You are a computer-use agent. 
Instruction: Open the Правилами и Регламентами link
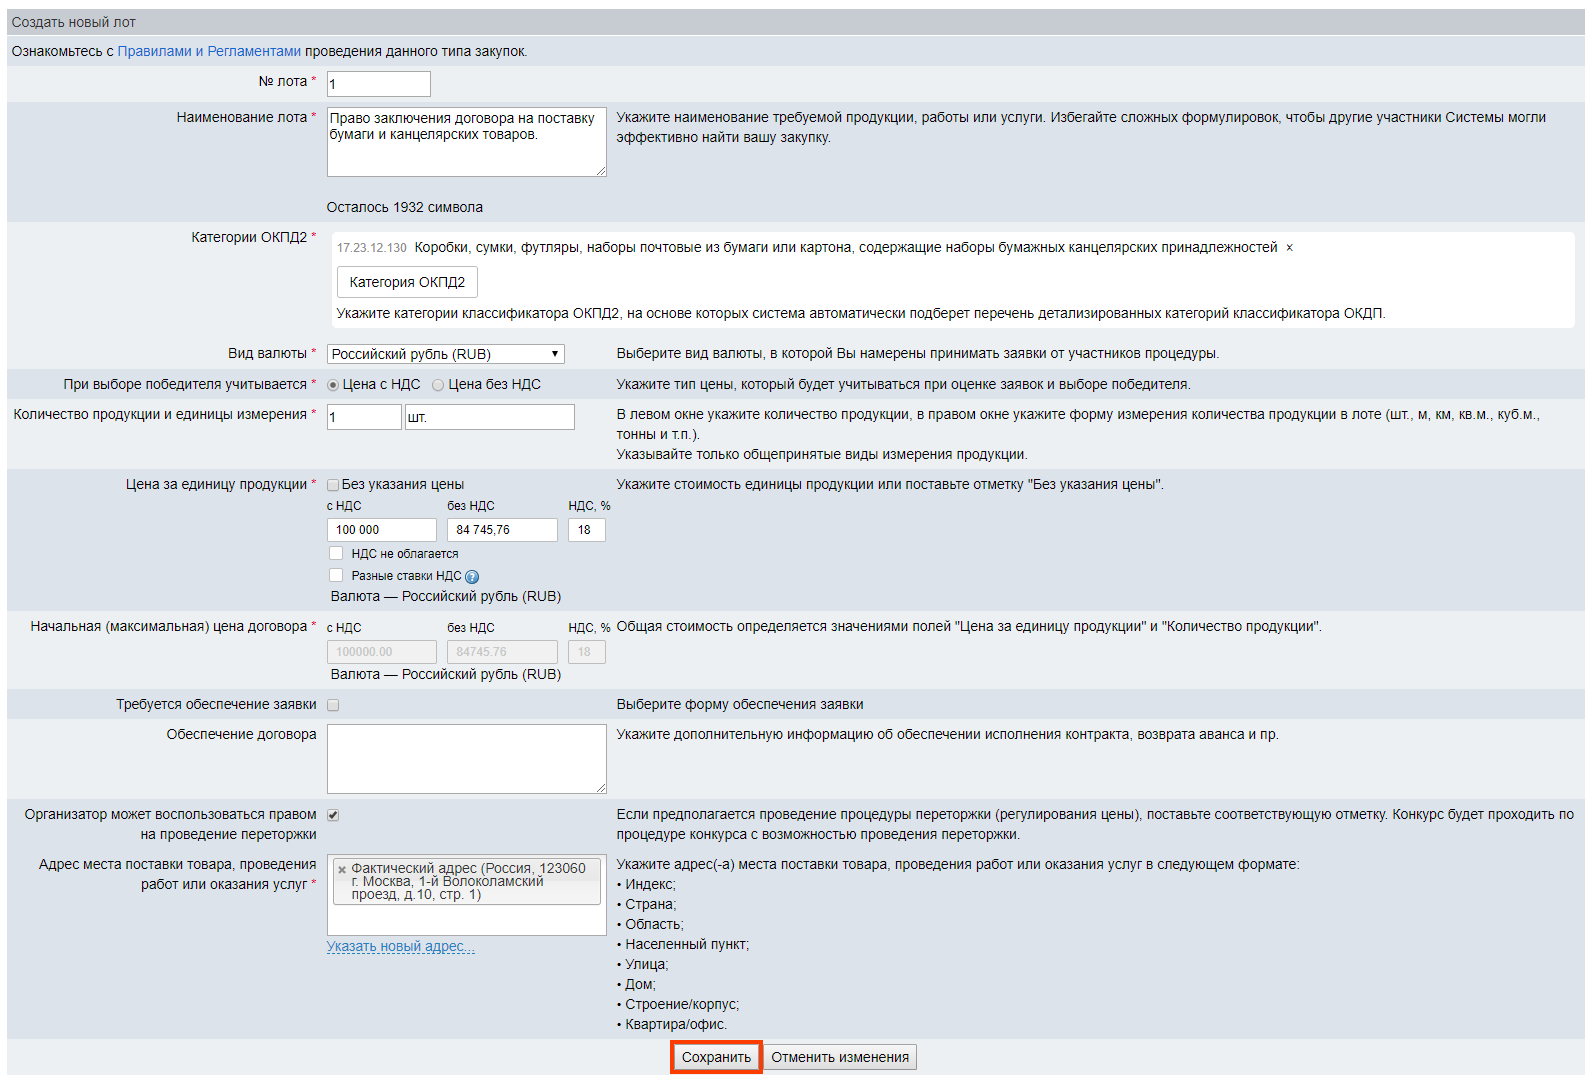pos(209,51)
